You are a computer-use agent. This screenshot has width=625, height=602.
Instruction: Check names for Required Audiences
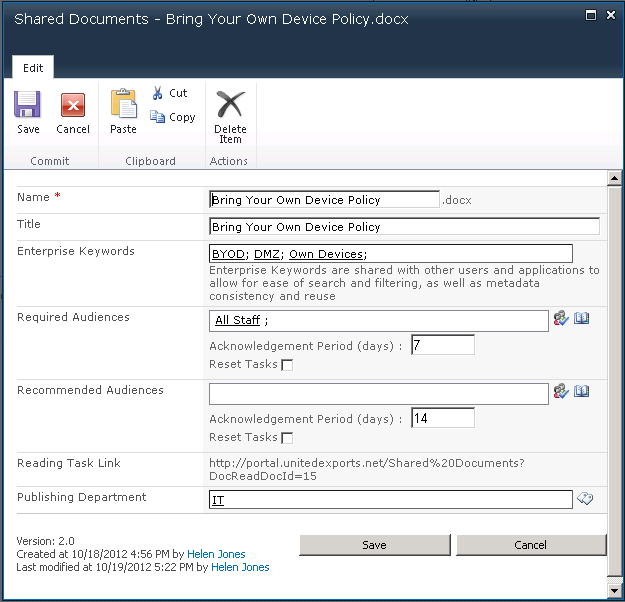click(x=561, y=318)
